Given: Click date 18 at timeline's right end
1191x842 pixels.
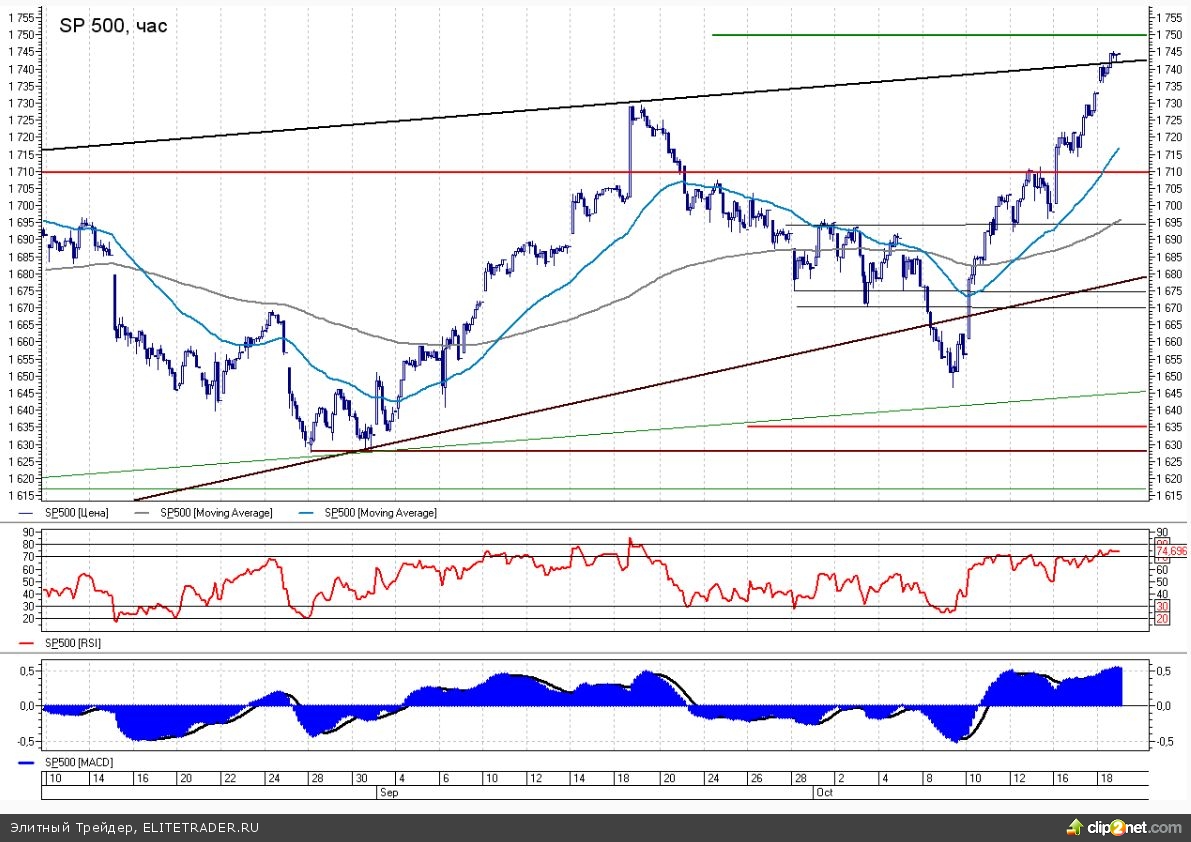Looking at the screenshot, I should (1105, 778).
